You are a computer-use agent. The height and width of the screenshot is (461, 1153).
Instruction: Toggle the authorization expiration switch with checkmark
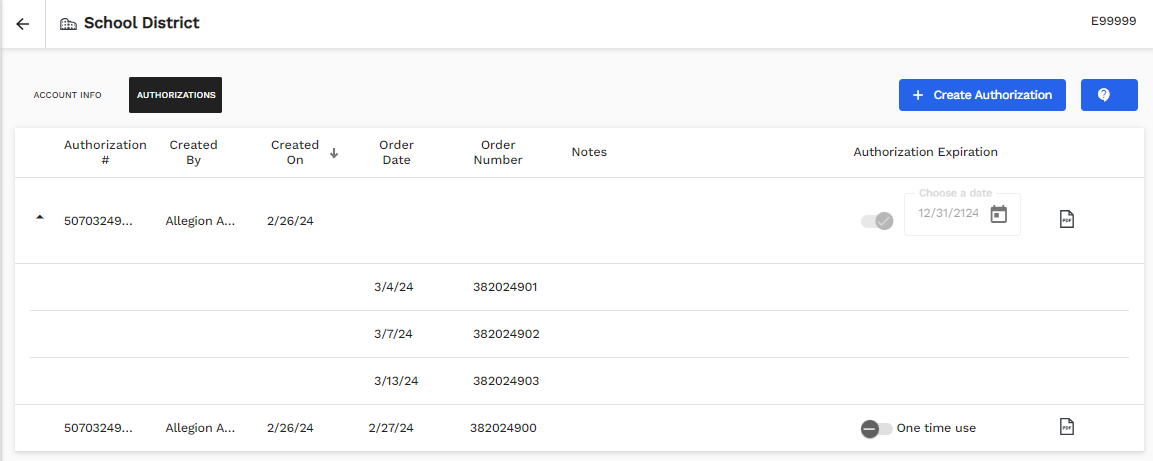877,221
